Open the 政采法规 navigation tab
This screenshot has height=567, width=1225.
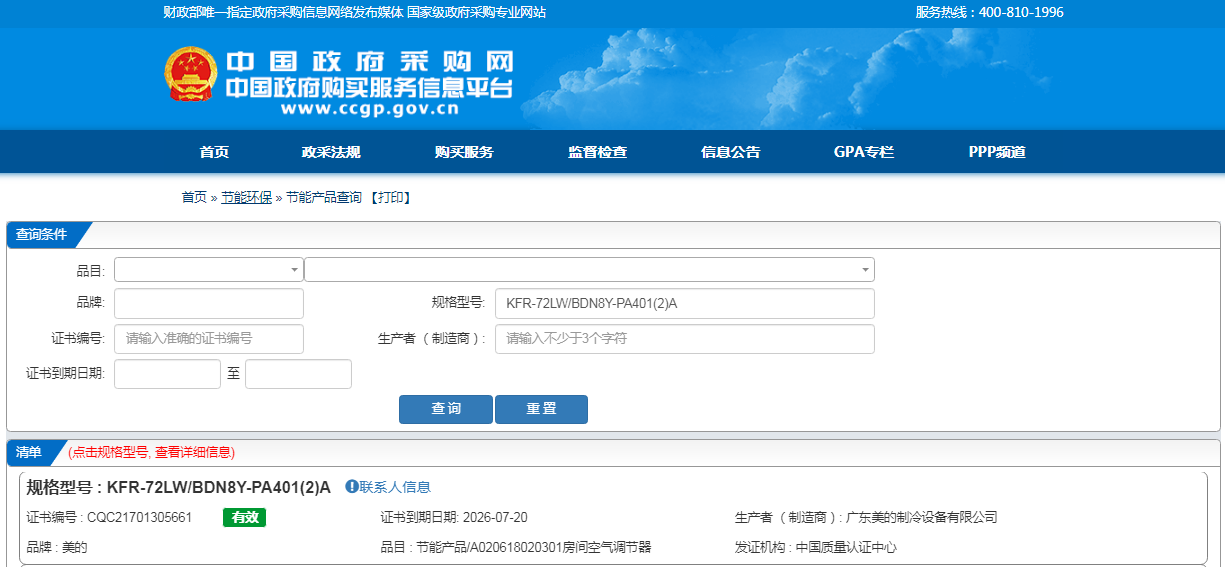click(x=331, y=152)
